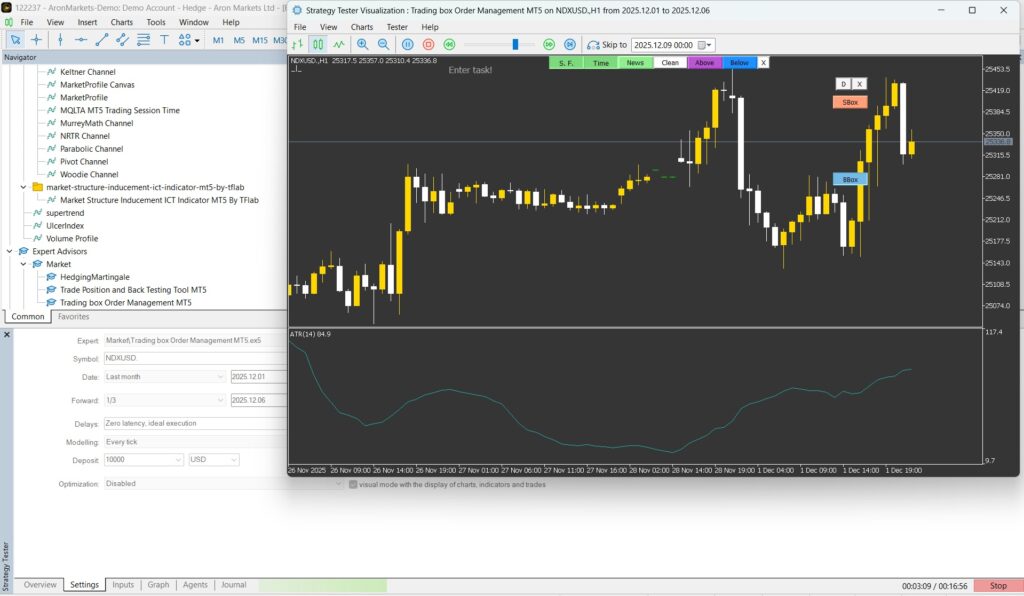Image resolution: width=1024 pixels, height=596 pixels.
Task: Select the crosshair tool in main toolbar
Action: pos(36,40)
